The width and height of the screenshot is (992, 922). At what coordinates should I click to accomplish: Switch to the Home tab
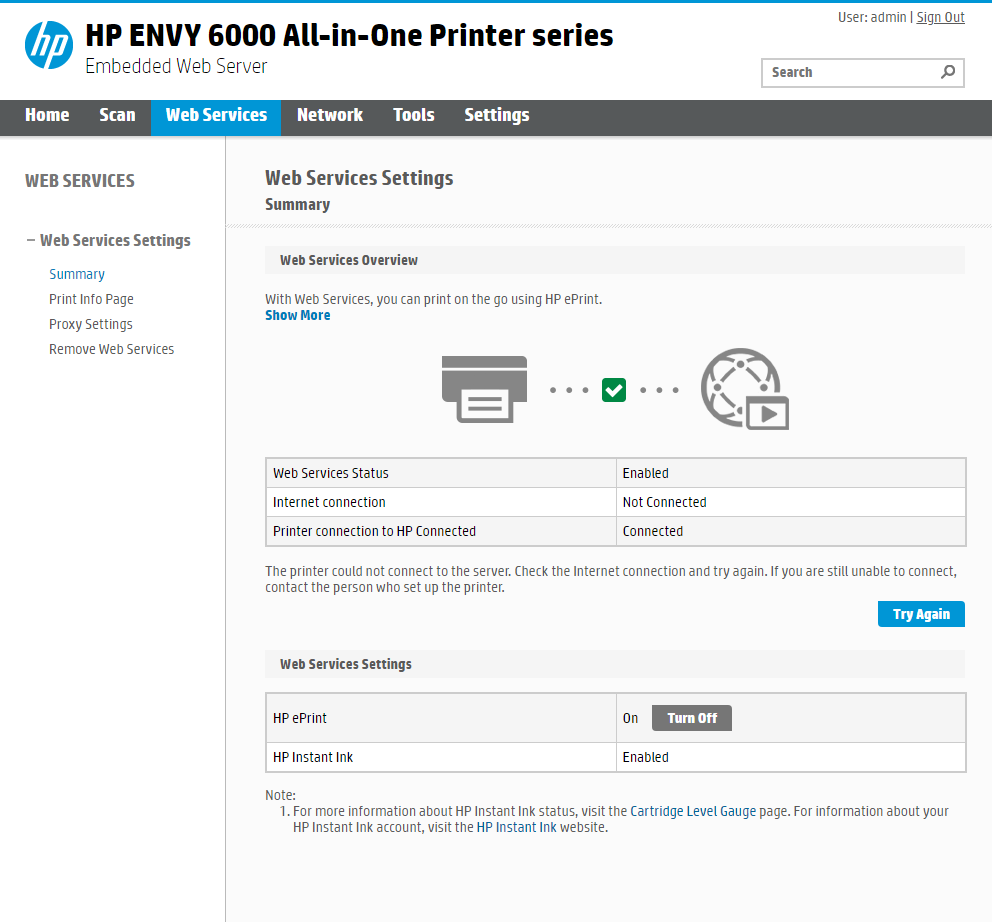[46, 116]
